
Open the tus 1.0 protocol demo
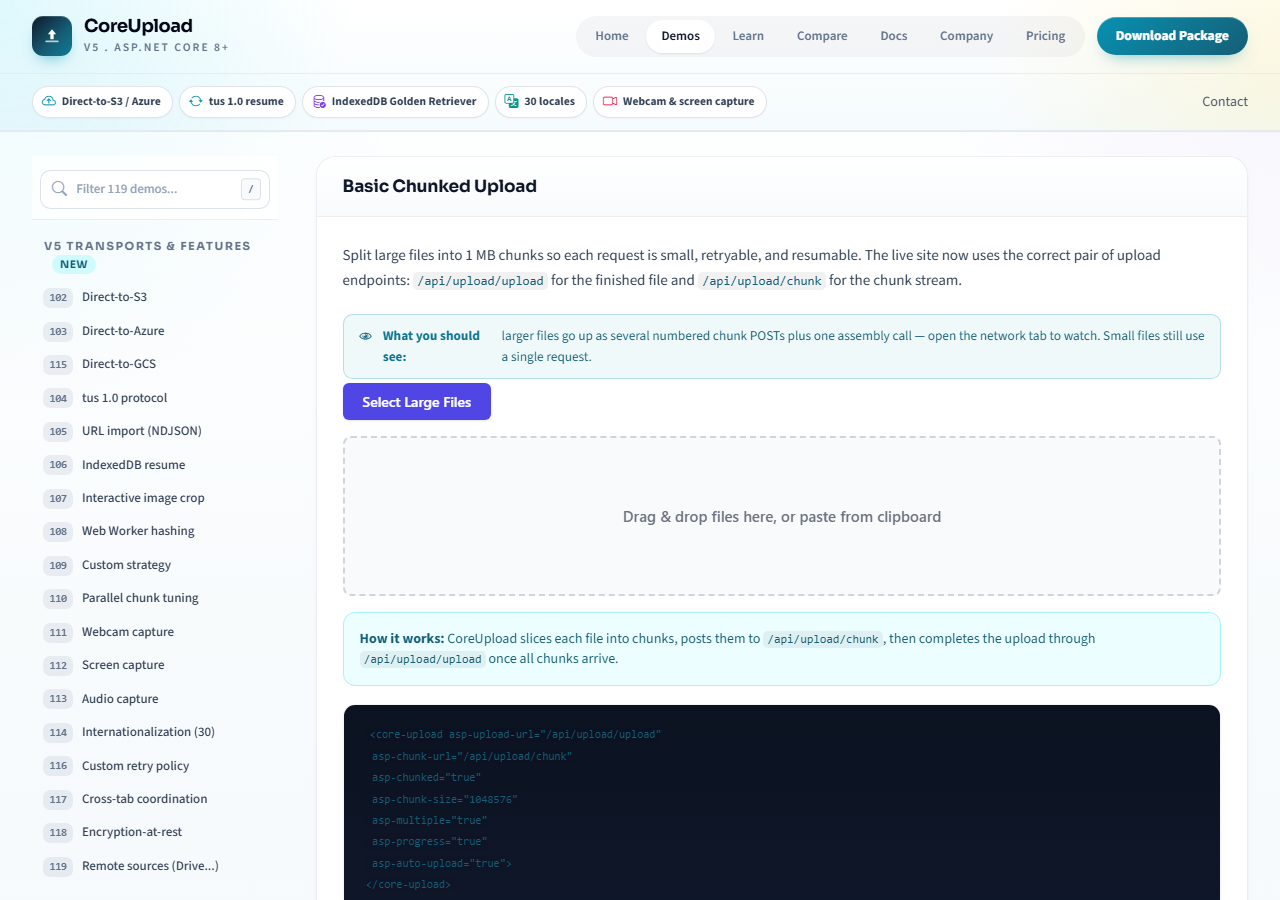pos(155,398)
